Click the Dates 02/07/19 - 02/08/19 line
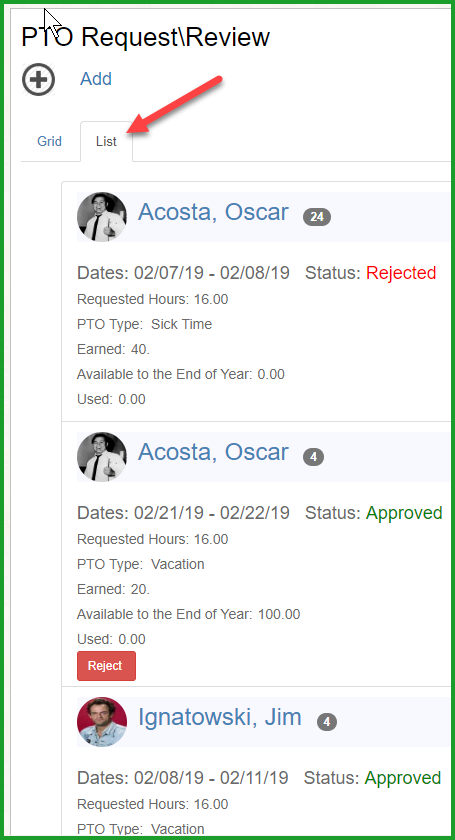Image resolution: width=455 pixels, height=840 pixels. [183, 273]
